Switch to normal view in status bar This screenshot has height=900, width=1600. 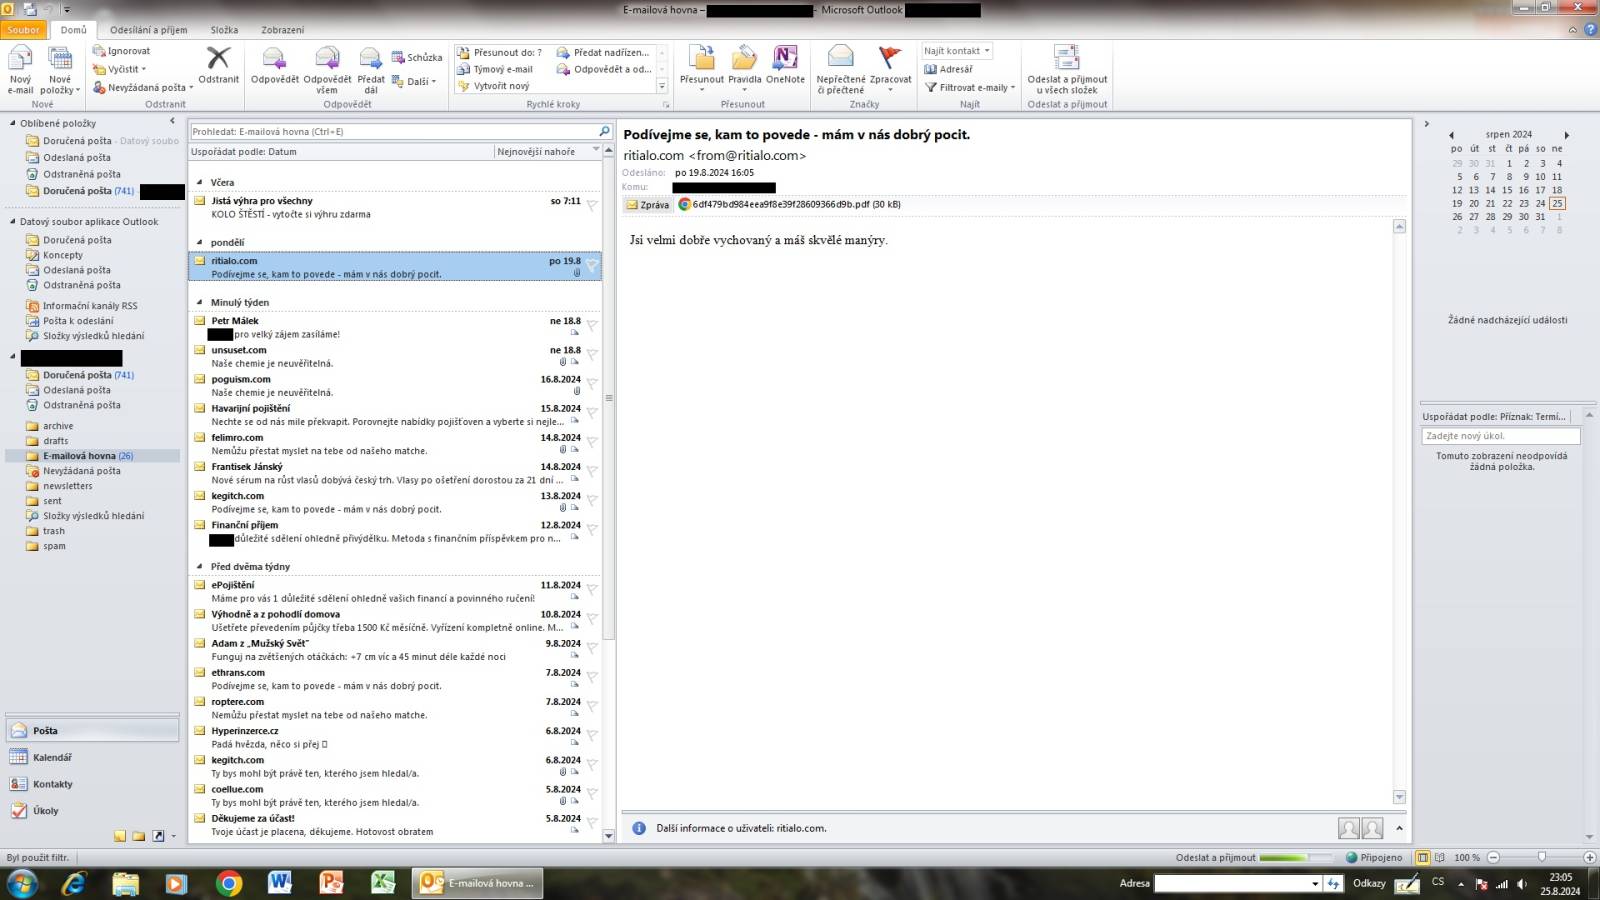(1423, 857)
